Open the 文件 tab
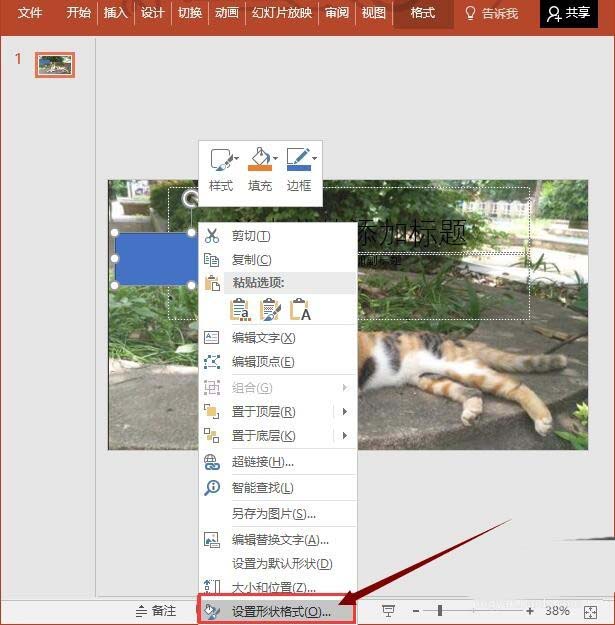 [x=29, y=13]
